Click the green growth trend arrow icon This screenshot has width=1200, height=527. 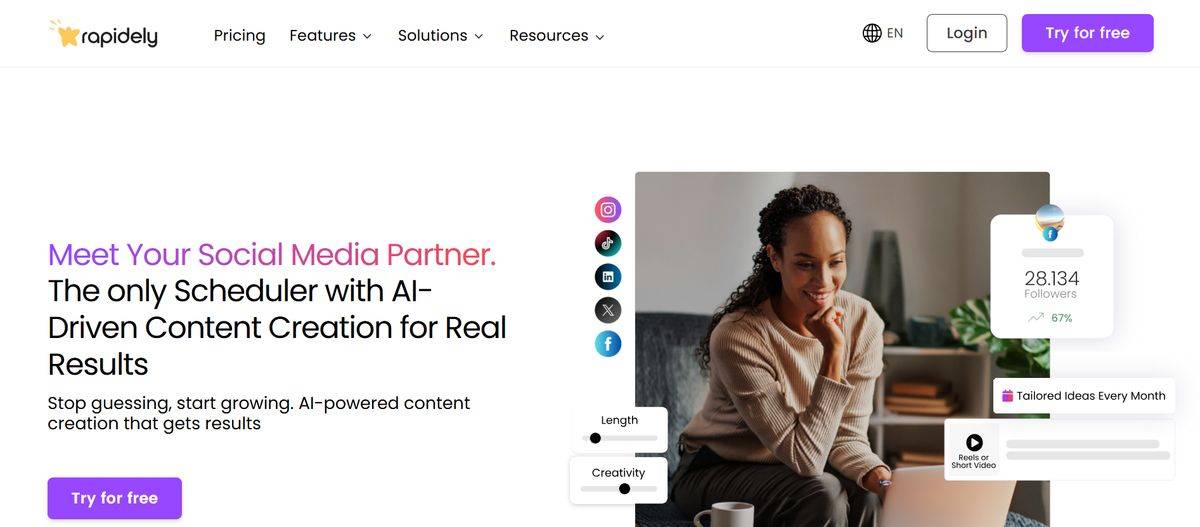click(1036, 318)
